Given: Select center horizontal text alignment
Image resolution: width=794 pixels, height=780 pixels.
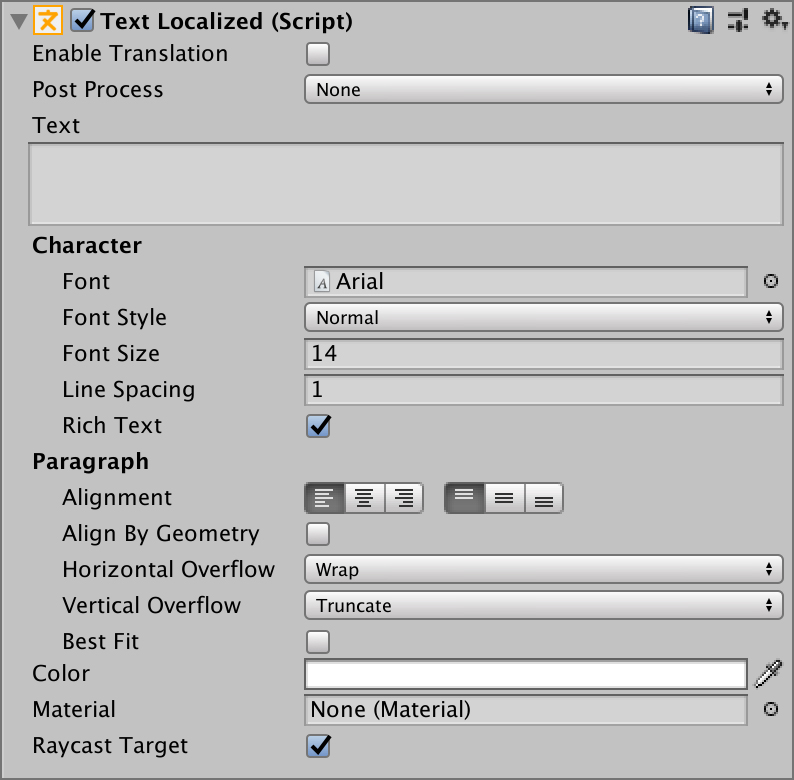Looking at the screenshot, I should pos(364,498).
